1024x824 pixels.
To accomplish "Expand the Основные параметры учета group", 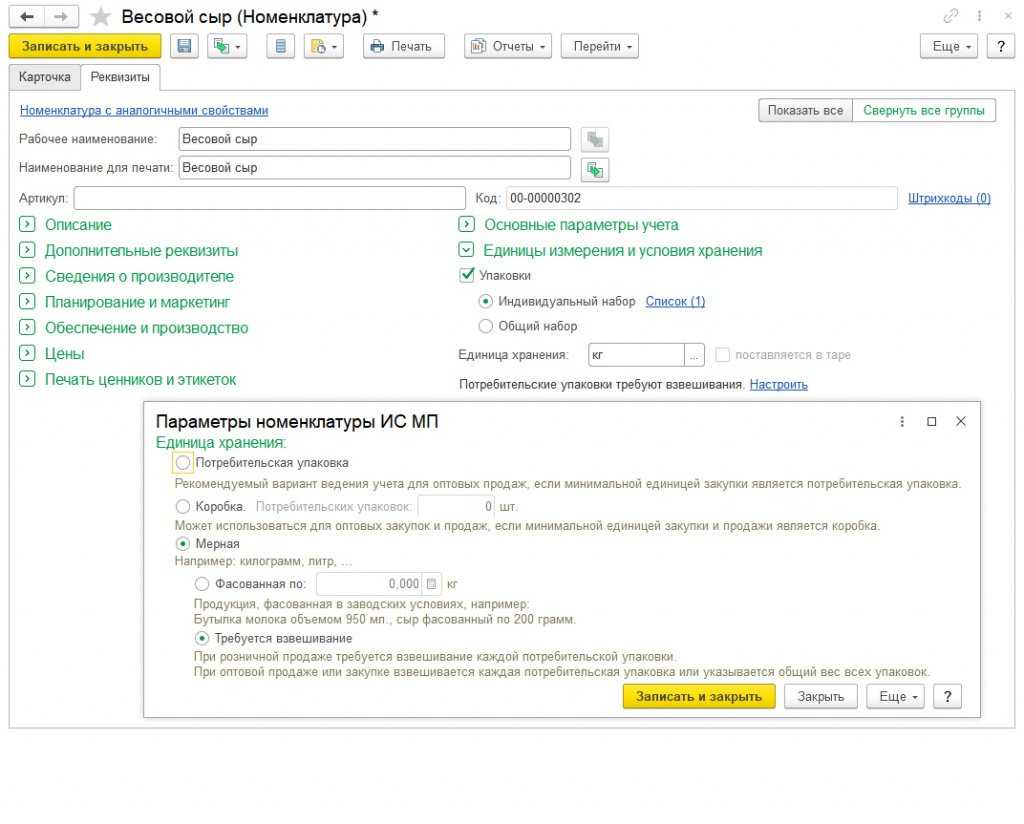I will tap(466, 225).
